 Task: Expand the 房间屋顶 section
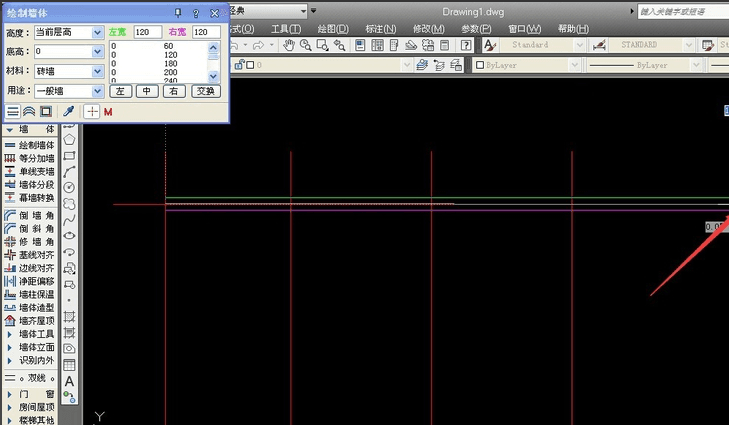[30, 407]
